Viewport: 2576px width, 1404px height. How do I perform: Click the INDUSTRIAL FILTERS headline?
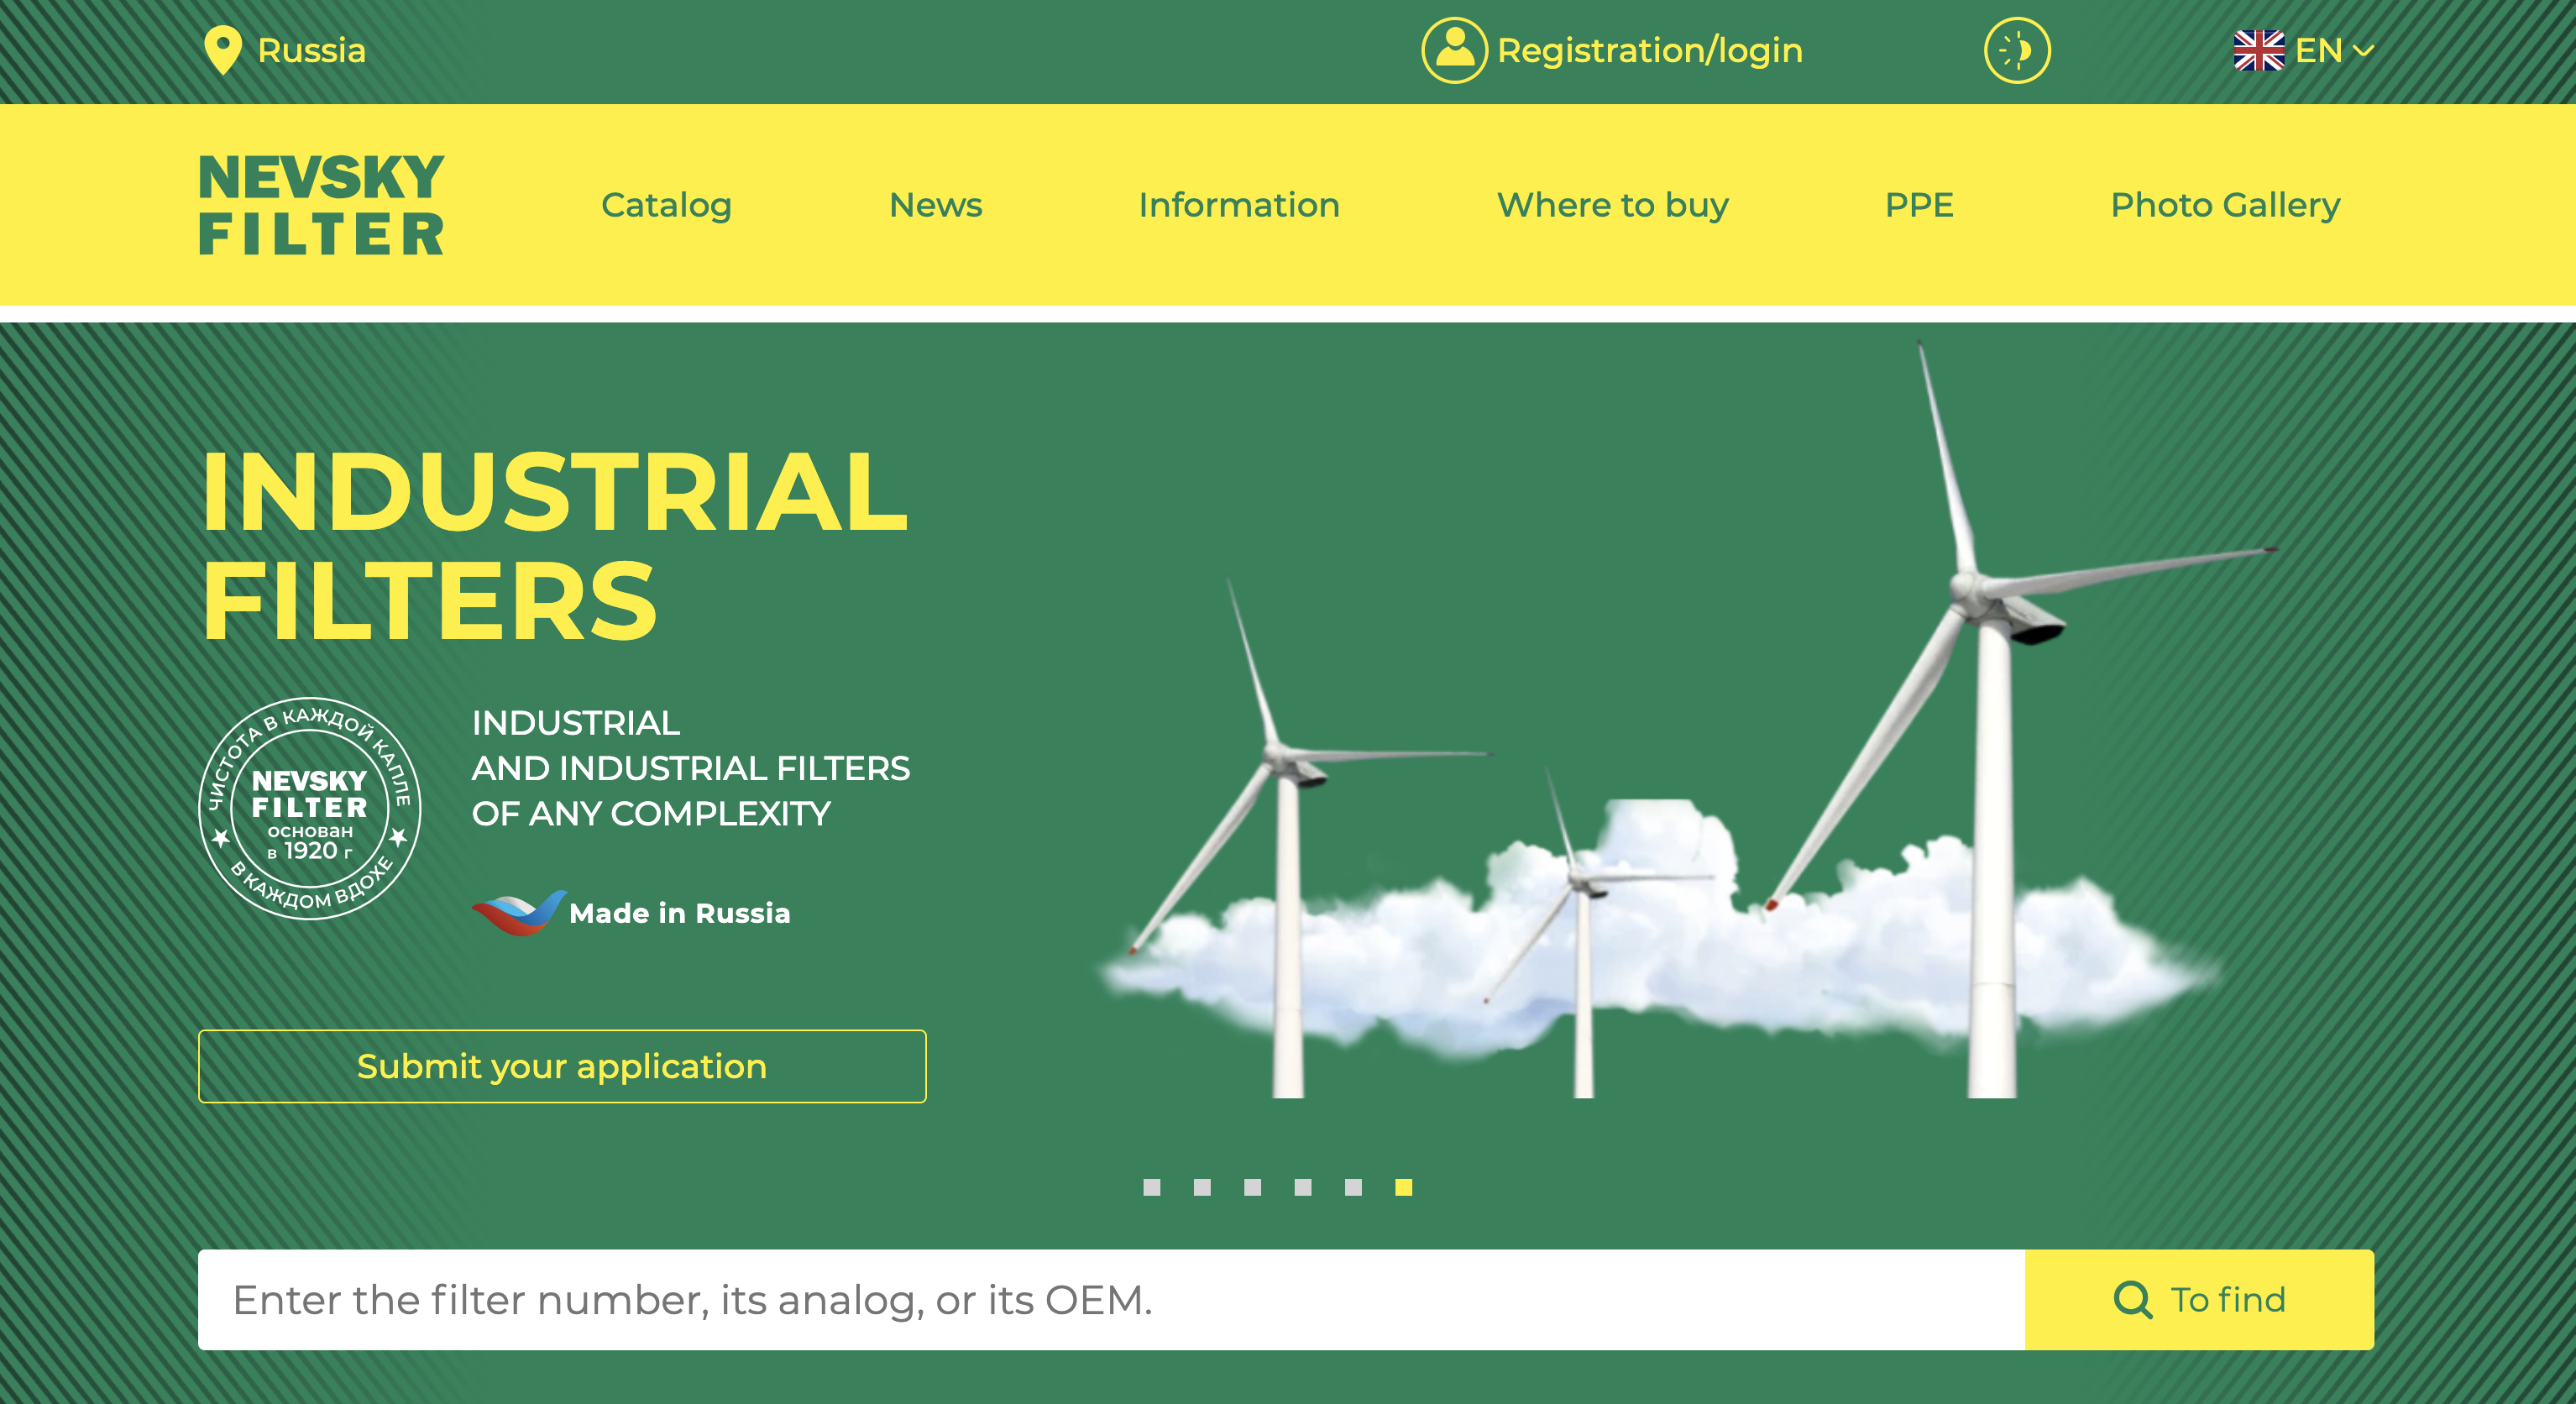(x=555, y=545)
